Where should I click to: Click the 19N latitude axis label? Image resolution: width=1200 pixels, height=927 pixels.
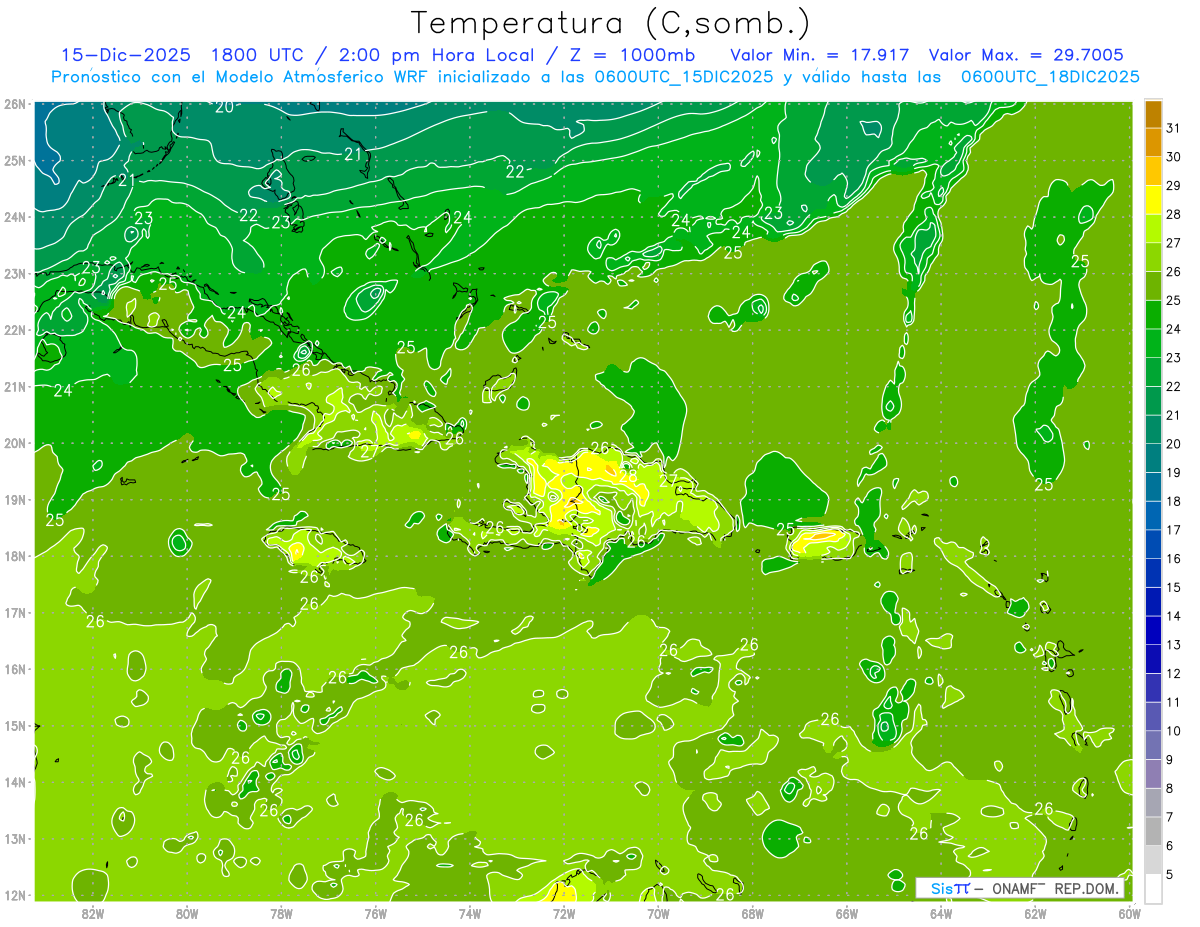coord(15,499)
